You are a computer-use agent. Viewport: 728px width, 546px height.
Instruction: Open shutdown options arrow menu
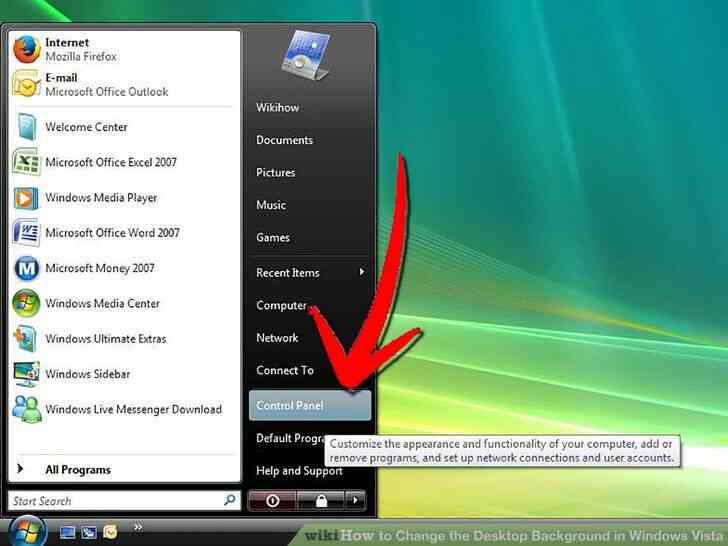[x=355, y=500]
